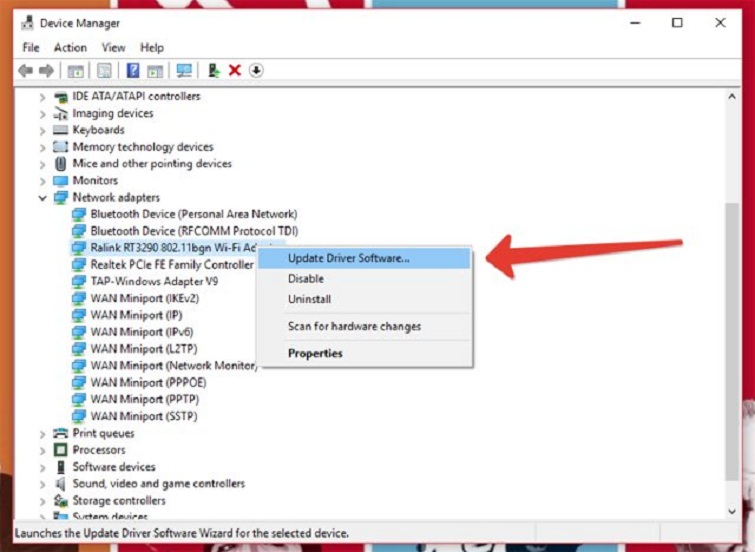Click the Scan for hardware changes monitor icon

(x=184, y=70)
